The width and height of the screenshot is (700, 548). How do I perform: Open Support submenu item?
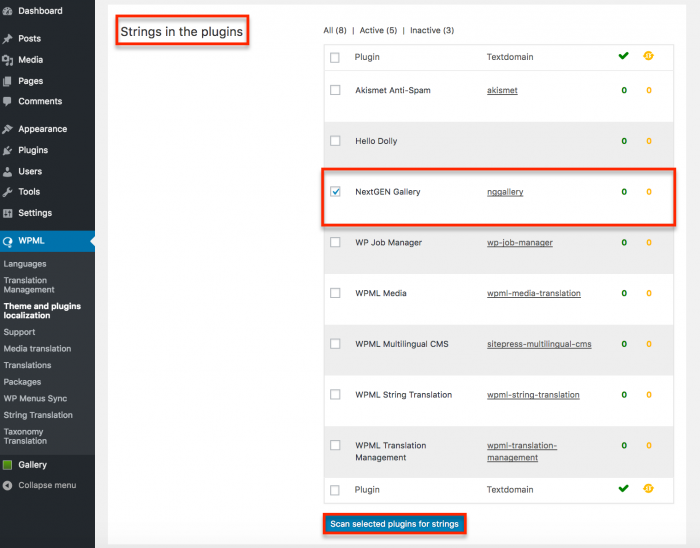click(x=19, y=332)
